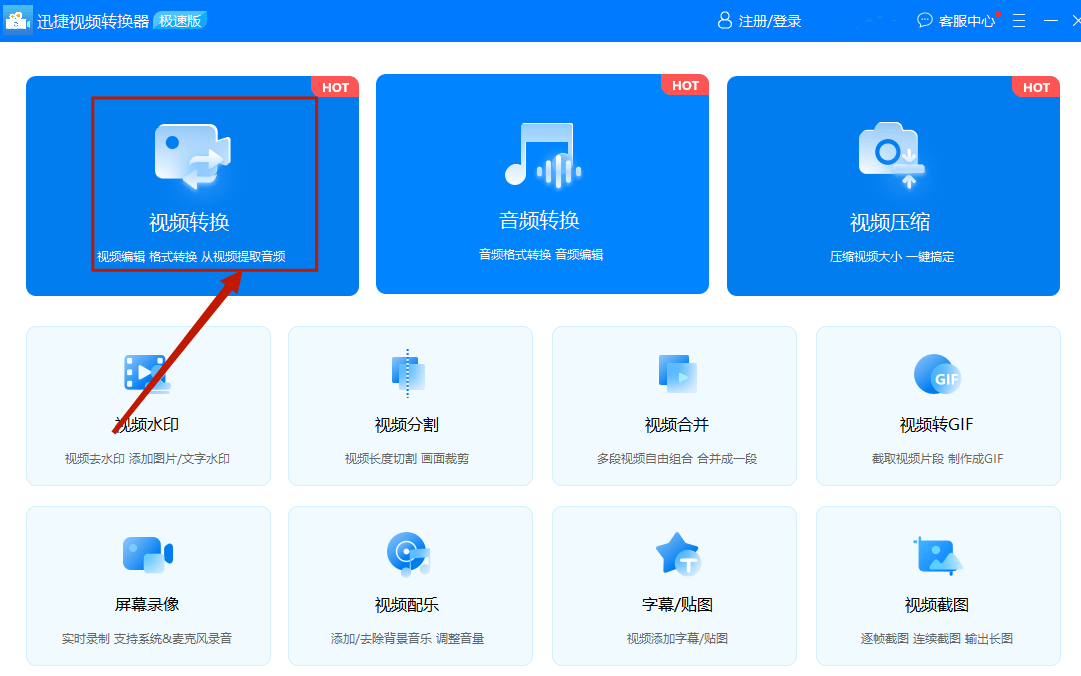Open the 视频分割 (video split) tool
The height and width of the screenshot is (676, 1081).
pyautogui.click(x=410, y=405)
